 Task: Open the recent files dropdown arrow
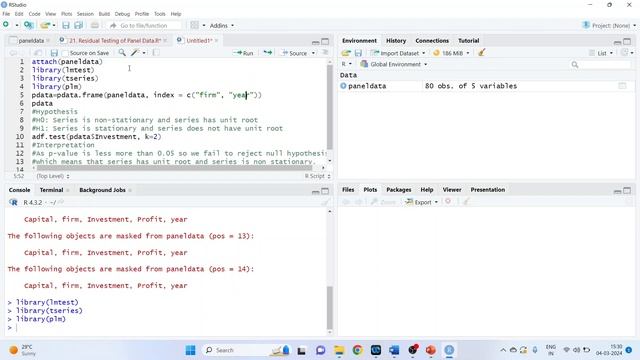click(x=53, y=25)
